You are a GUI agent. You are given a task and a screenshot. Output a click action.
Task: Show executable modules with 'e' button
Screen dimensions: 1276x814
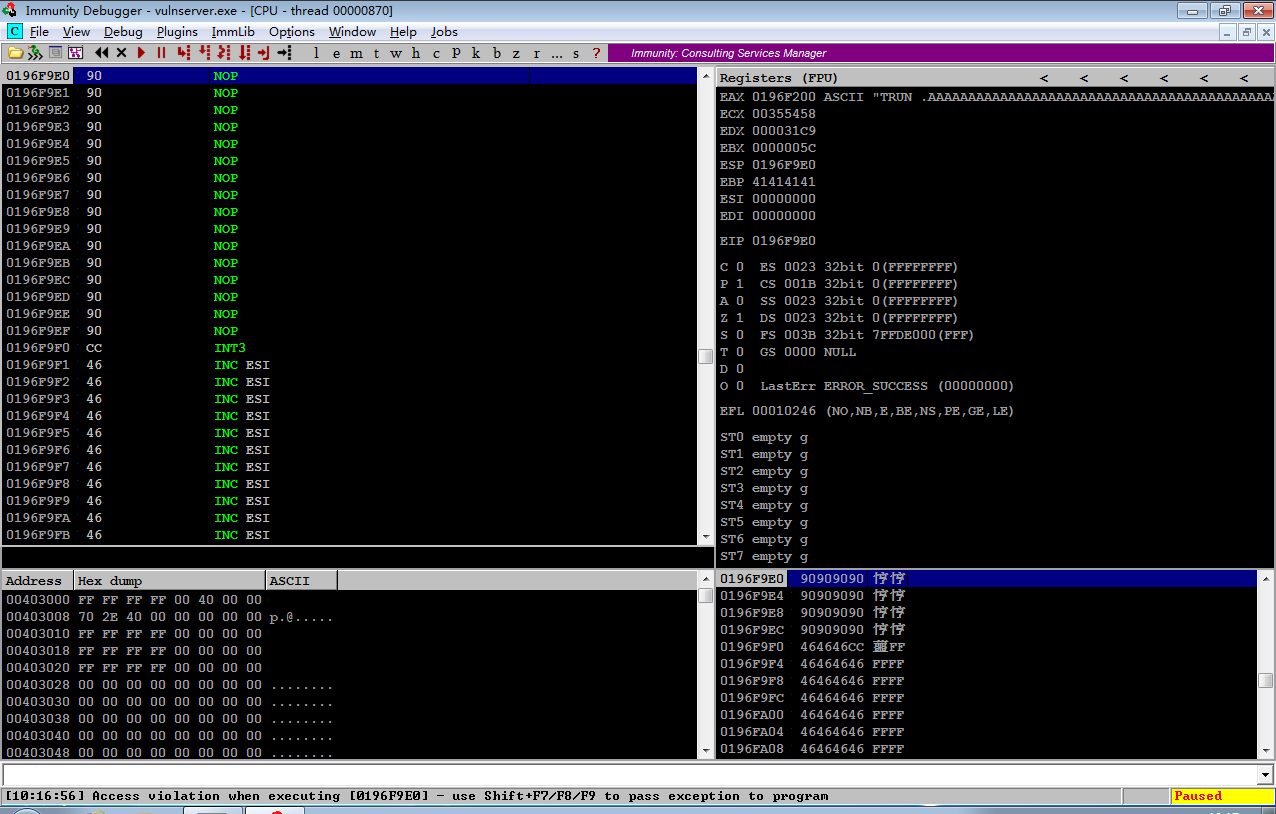[337, 53]
